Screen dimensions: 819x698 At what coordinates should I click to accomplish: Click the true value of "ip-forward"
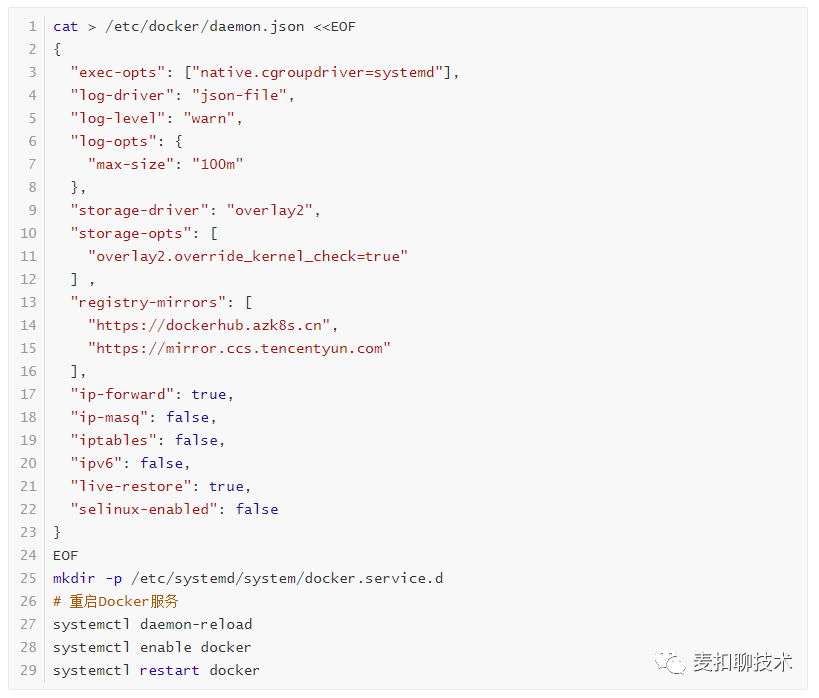coord(208,394)
